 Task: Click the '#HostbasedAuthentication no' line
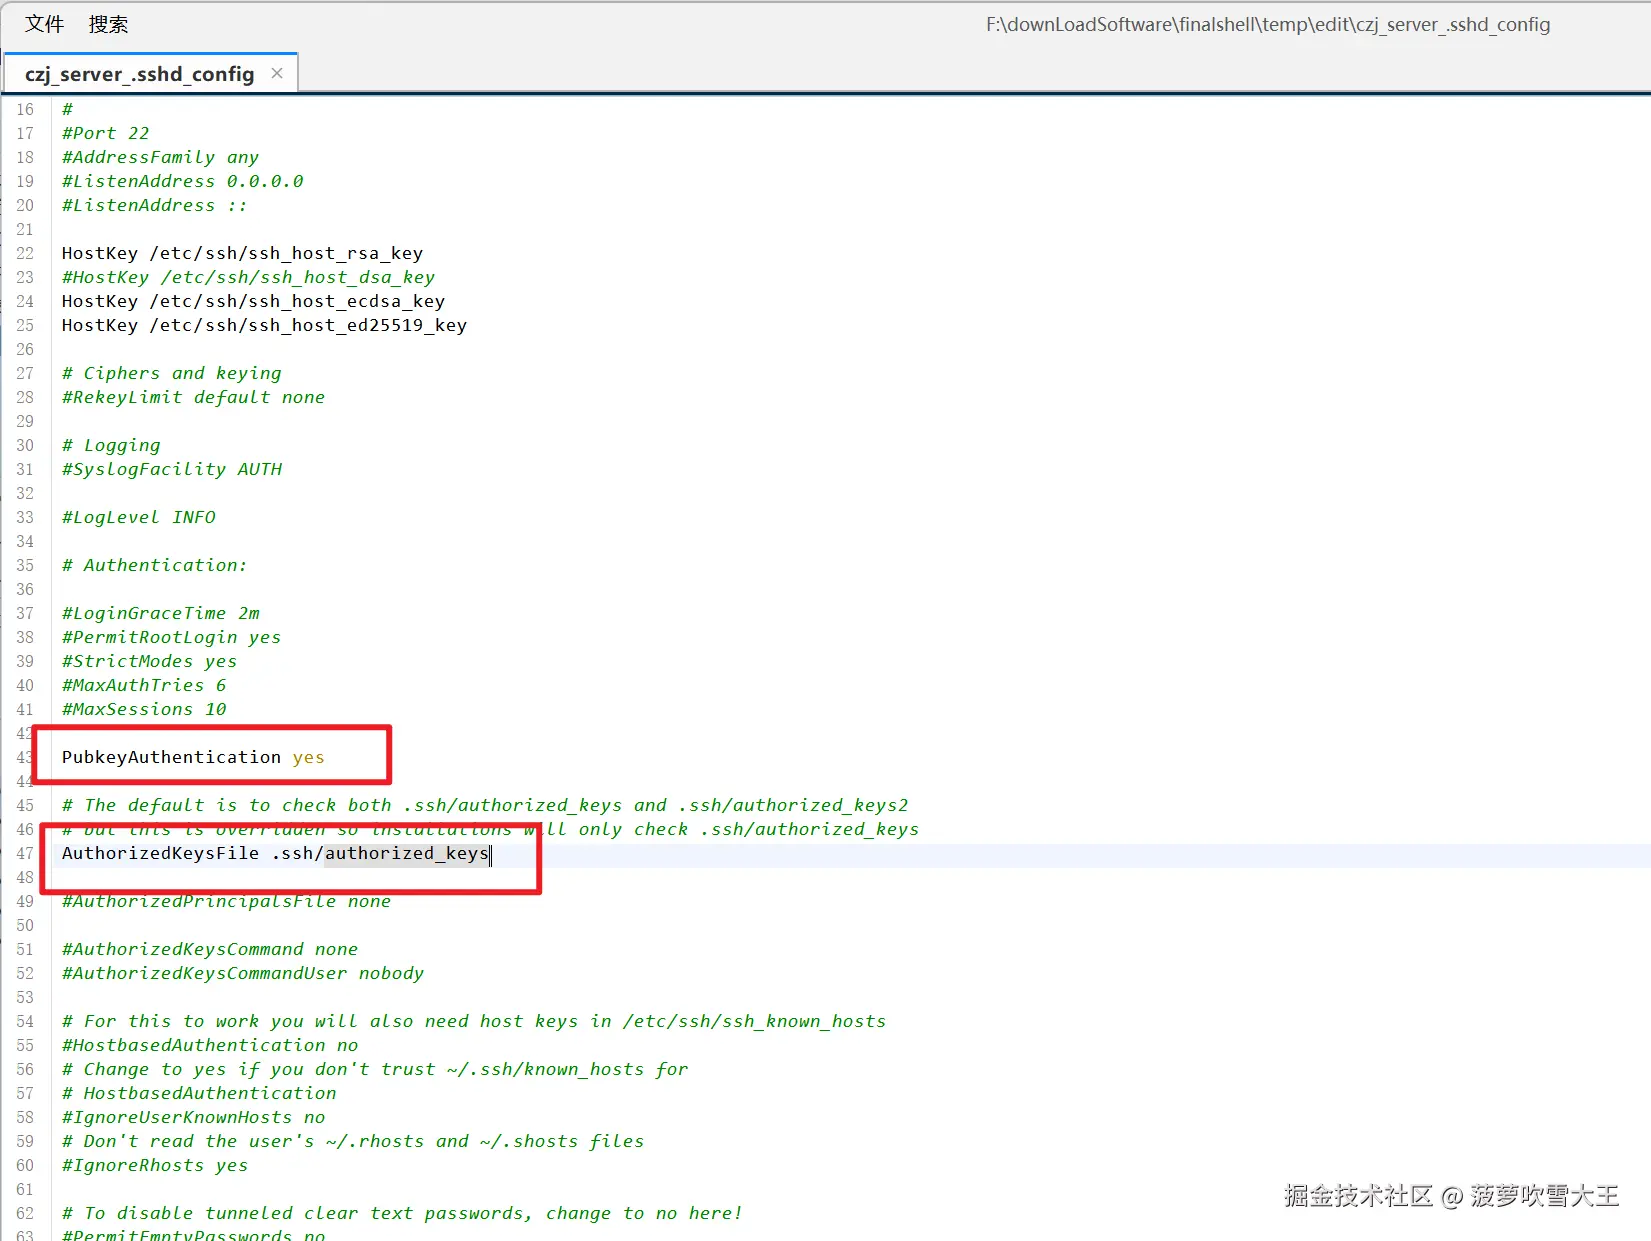209,1045
